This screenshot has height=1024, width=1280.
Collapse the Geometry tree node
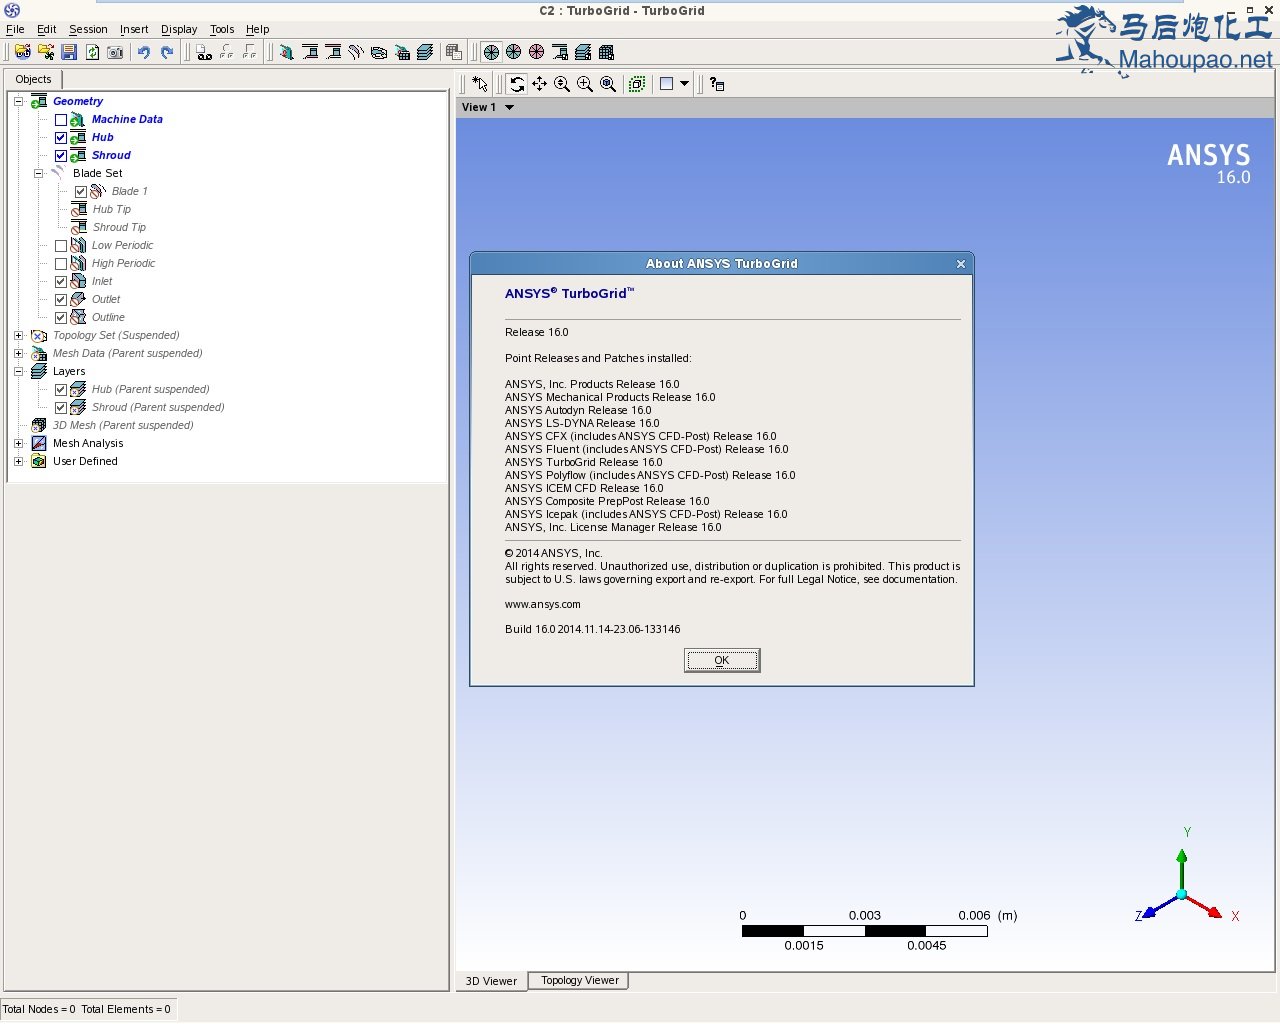pyautogui.click(x=18, y=101)
